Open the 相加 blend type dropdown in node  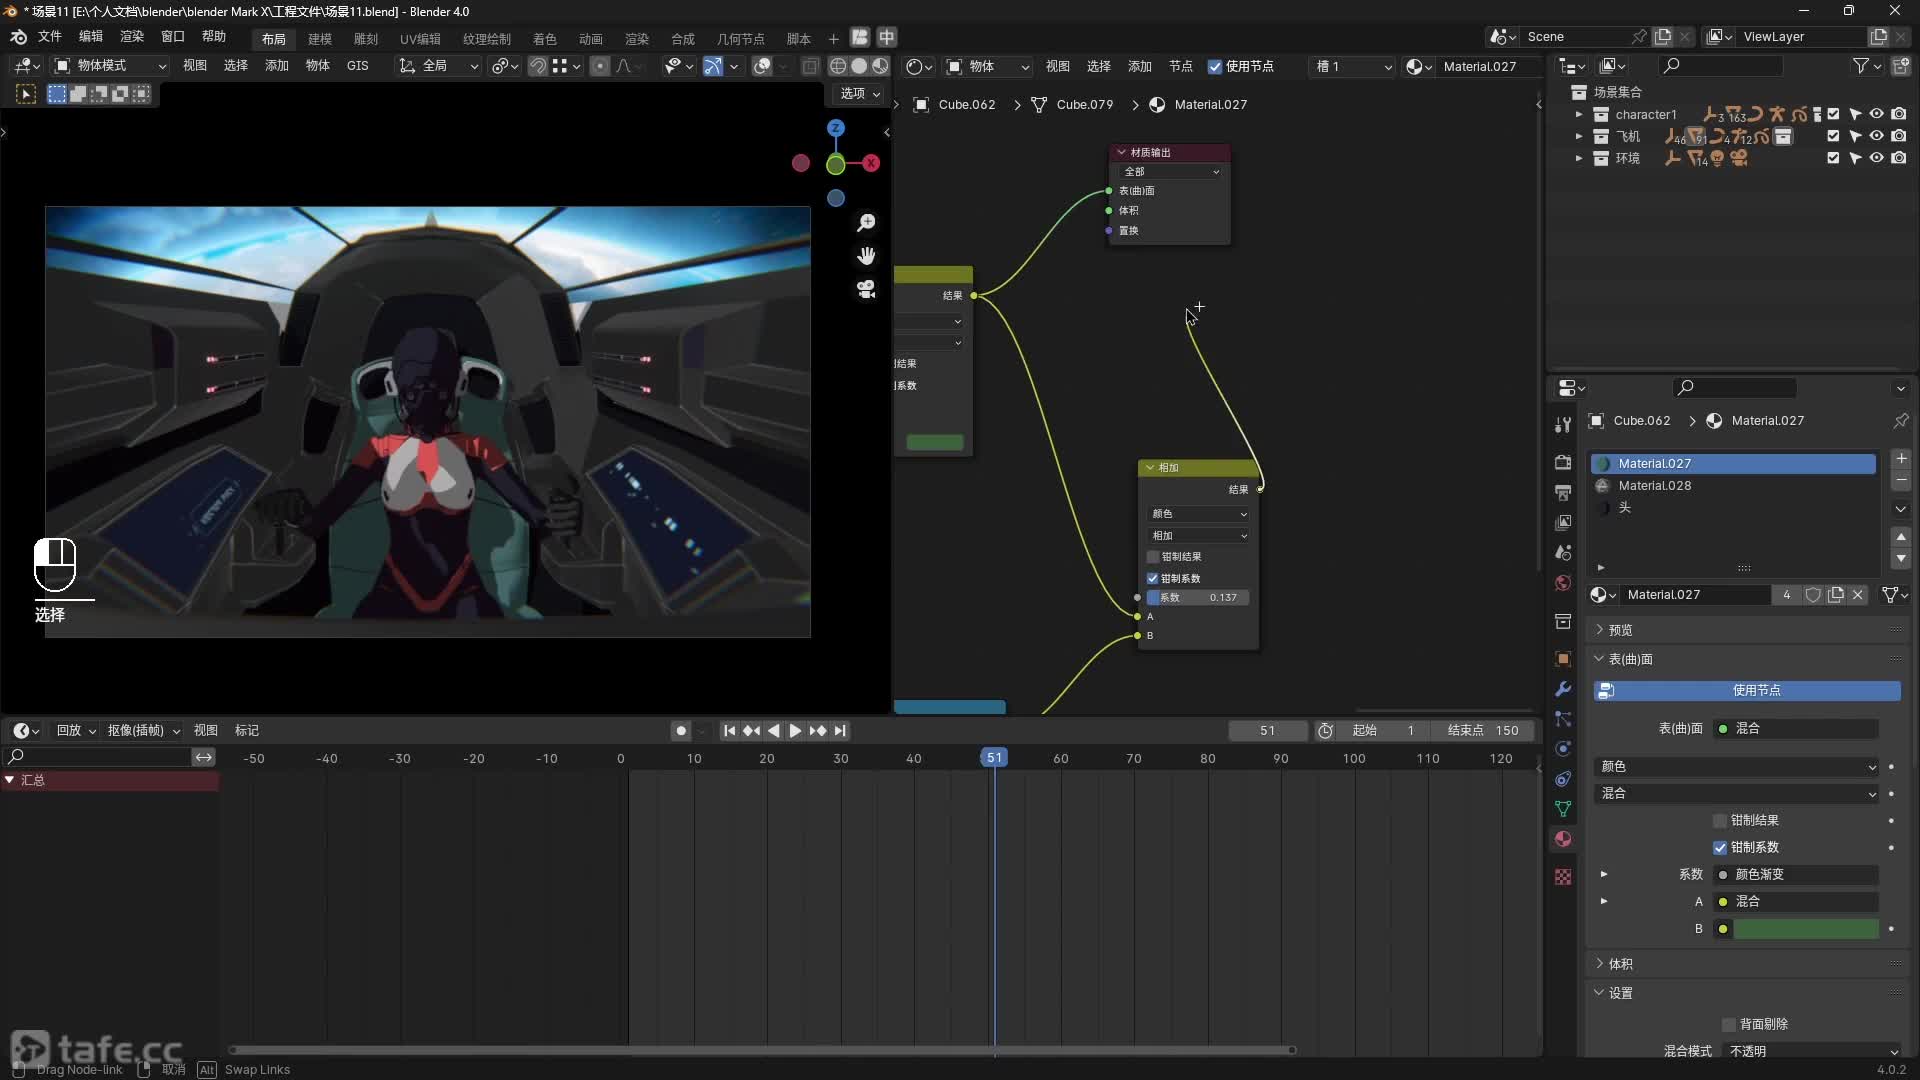pos(1198,536)
